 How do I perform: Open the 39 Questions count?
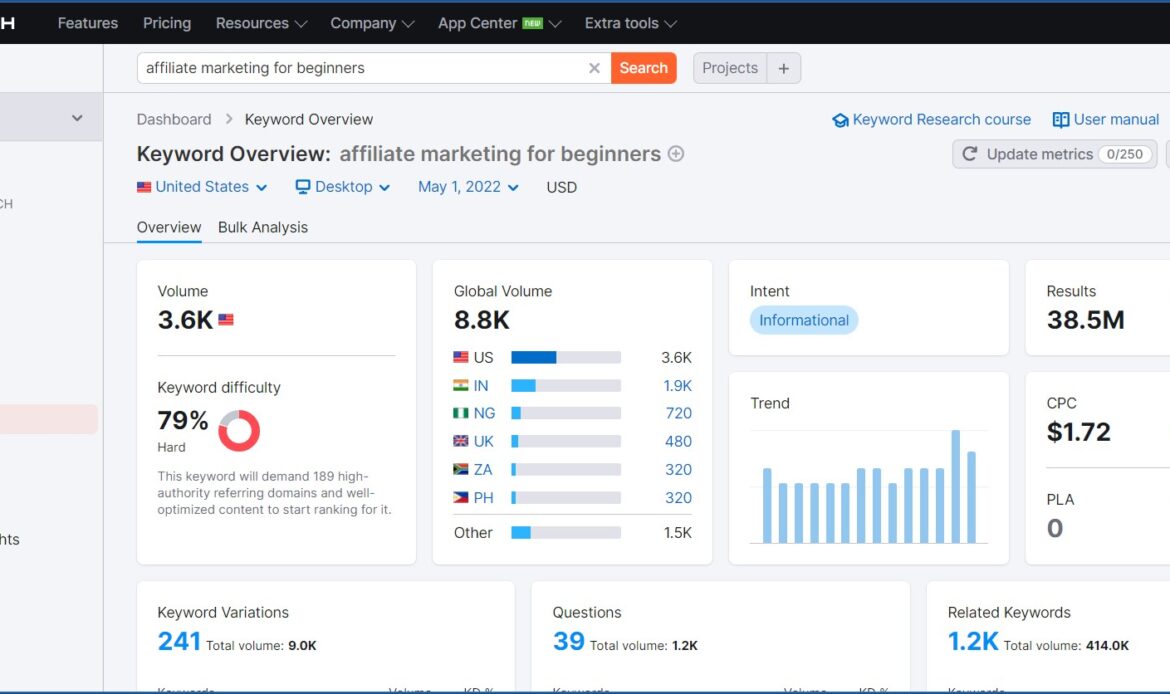point(569,641)
